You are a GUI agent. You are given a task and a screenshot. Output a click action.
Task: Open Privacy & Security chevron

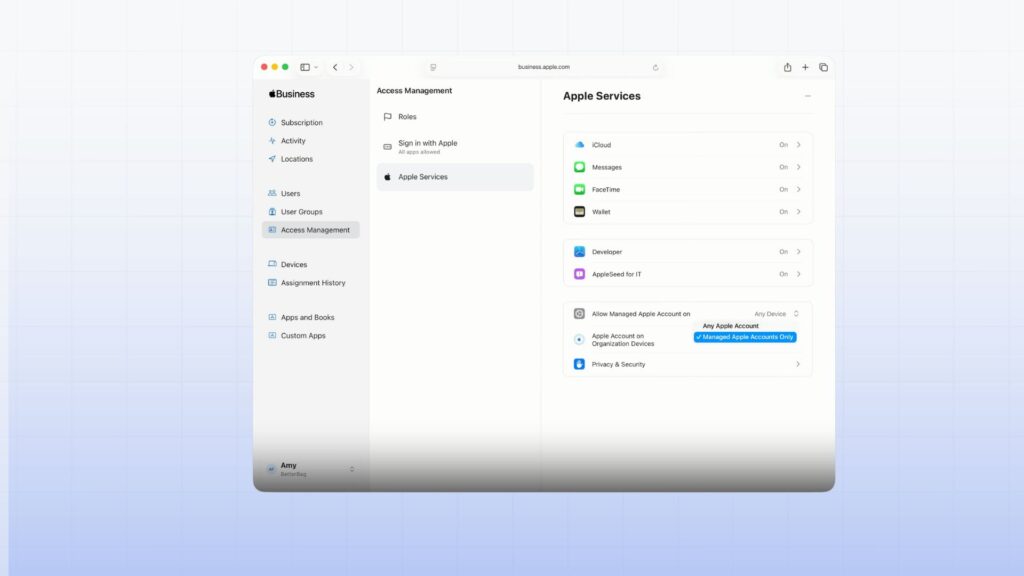[798, 364]
